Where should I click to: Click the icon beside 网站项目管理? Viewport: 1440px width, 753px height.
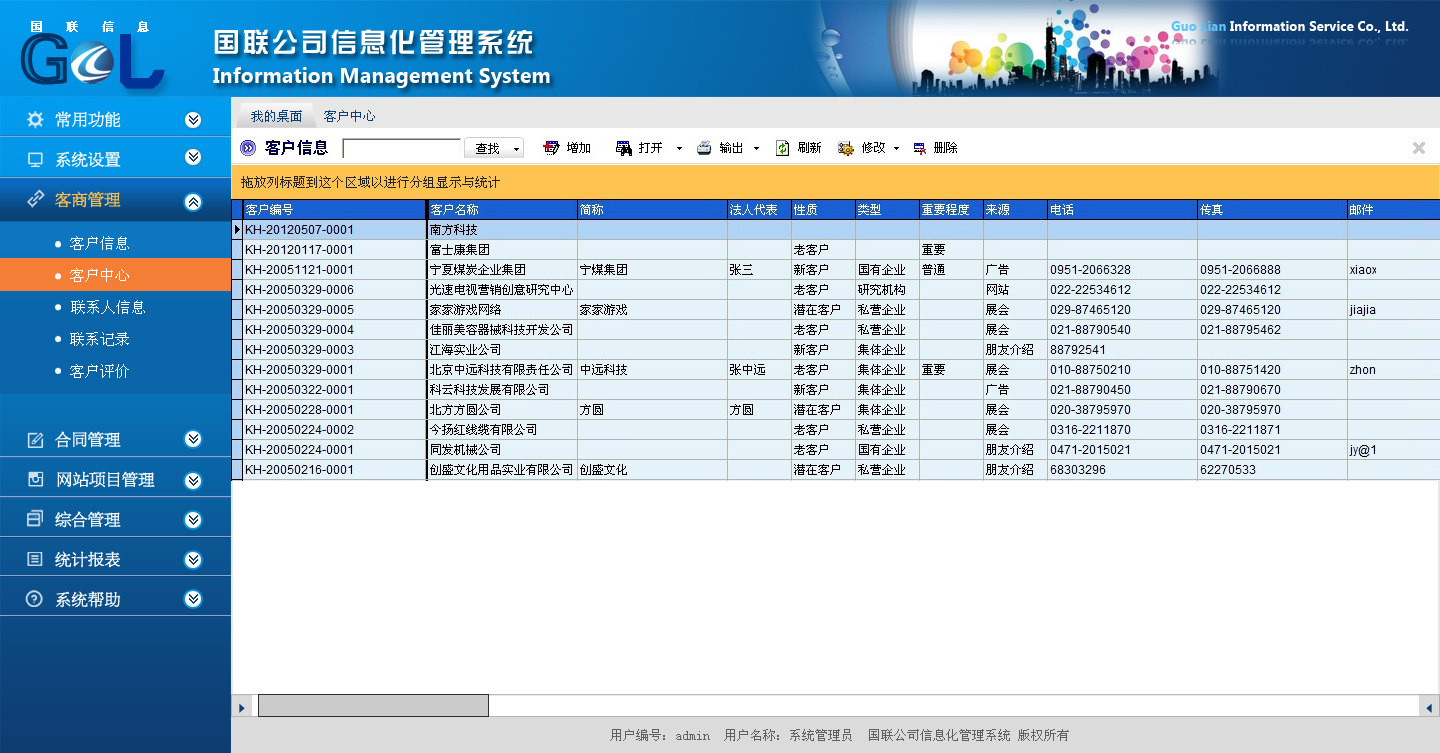35,480
